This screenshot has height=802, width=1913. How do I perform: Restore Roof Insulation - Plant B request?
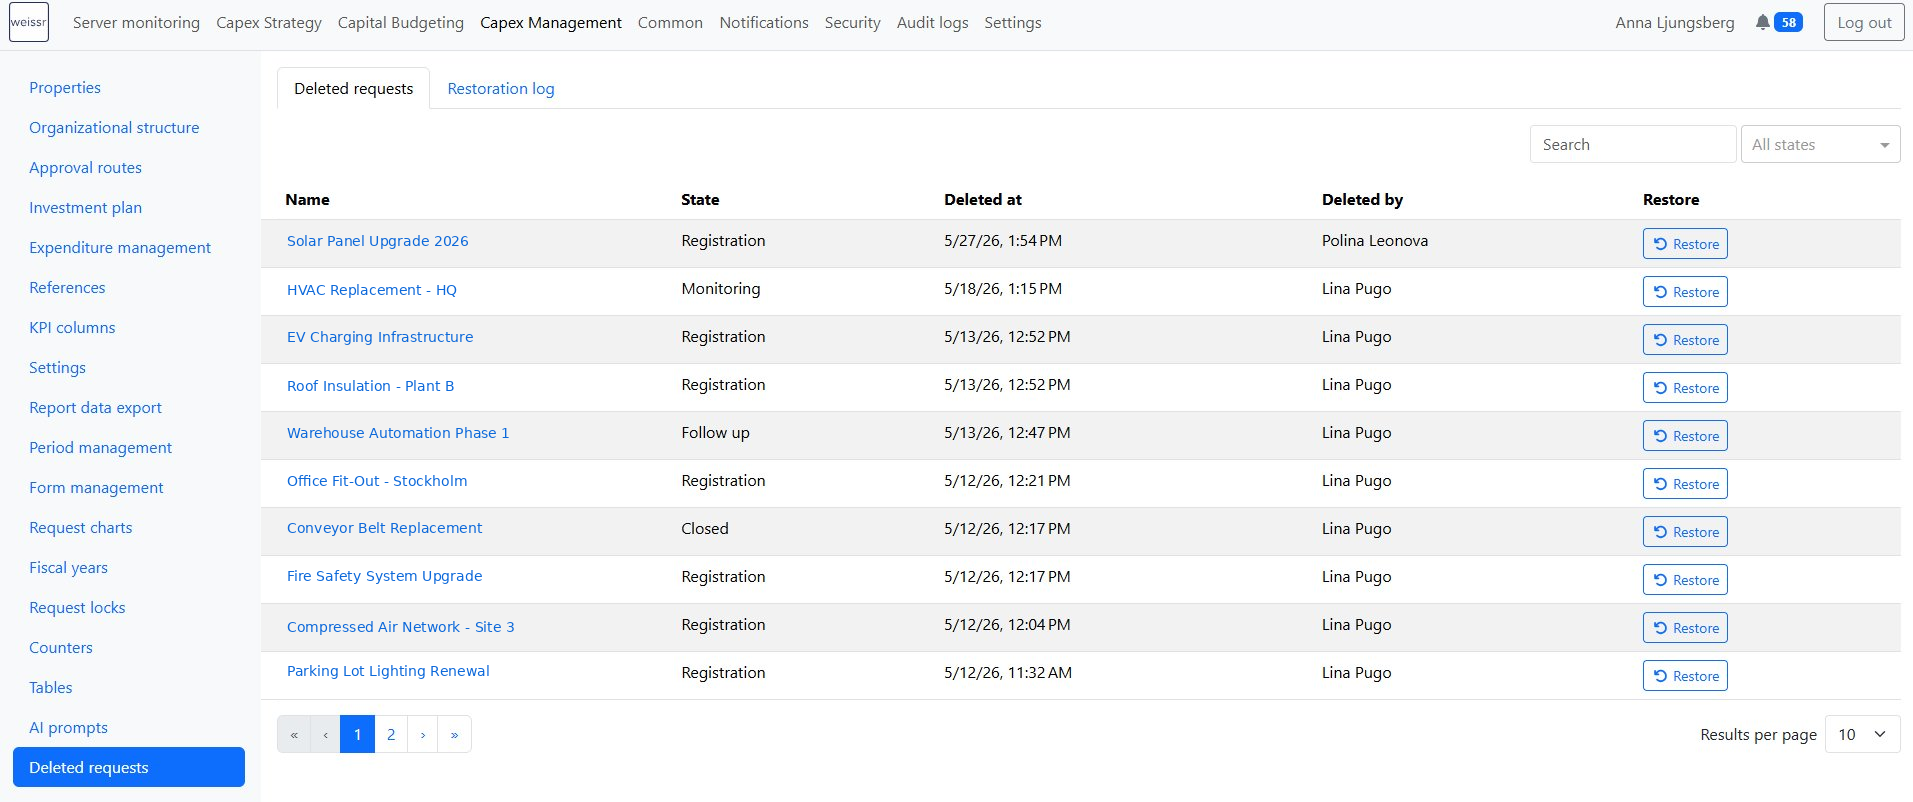point(1685,388)
